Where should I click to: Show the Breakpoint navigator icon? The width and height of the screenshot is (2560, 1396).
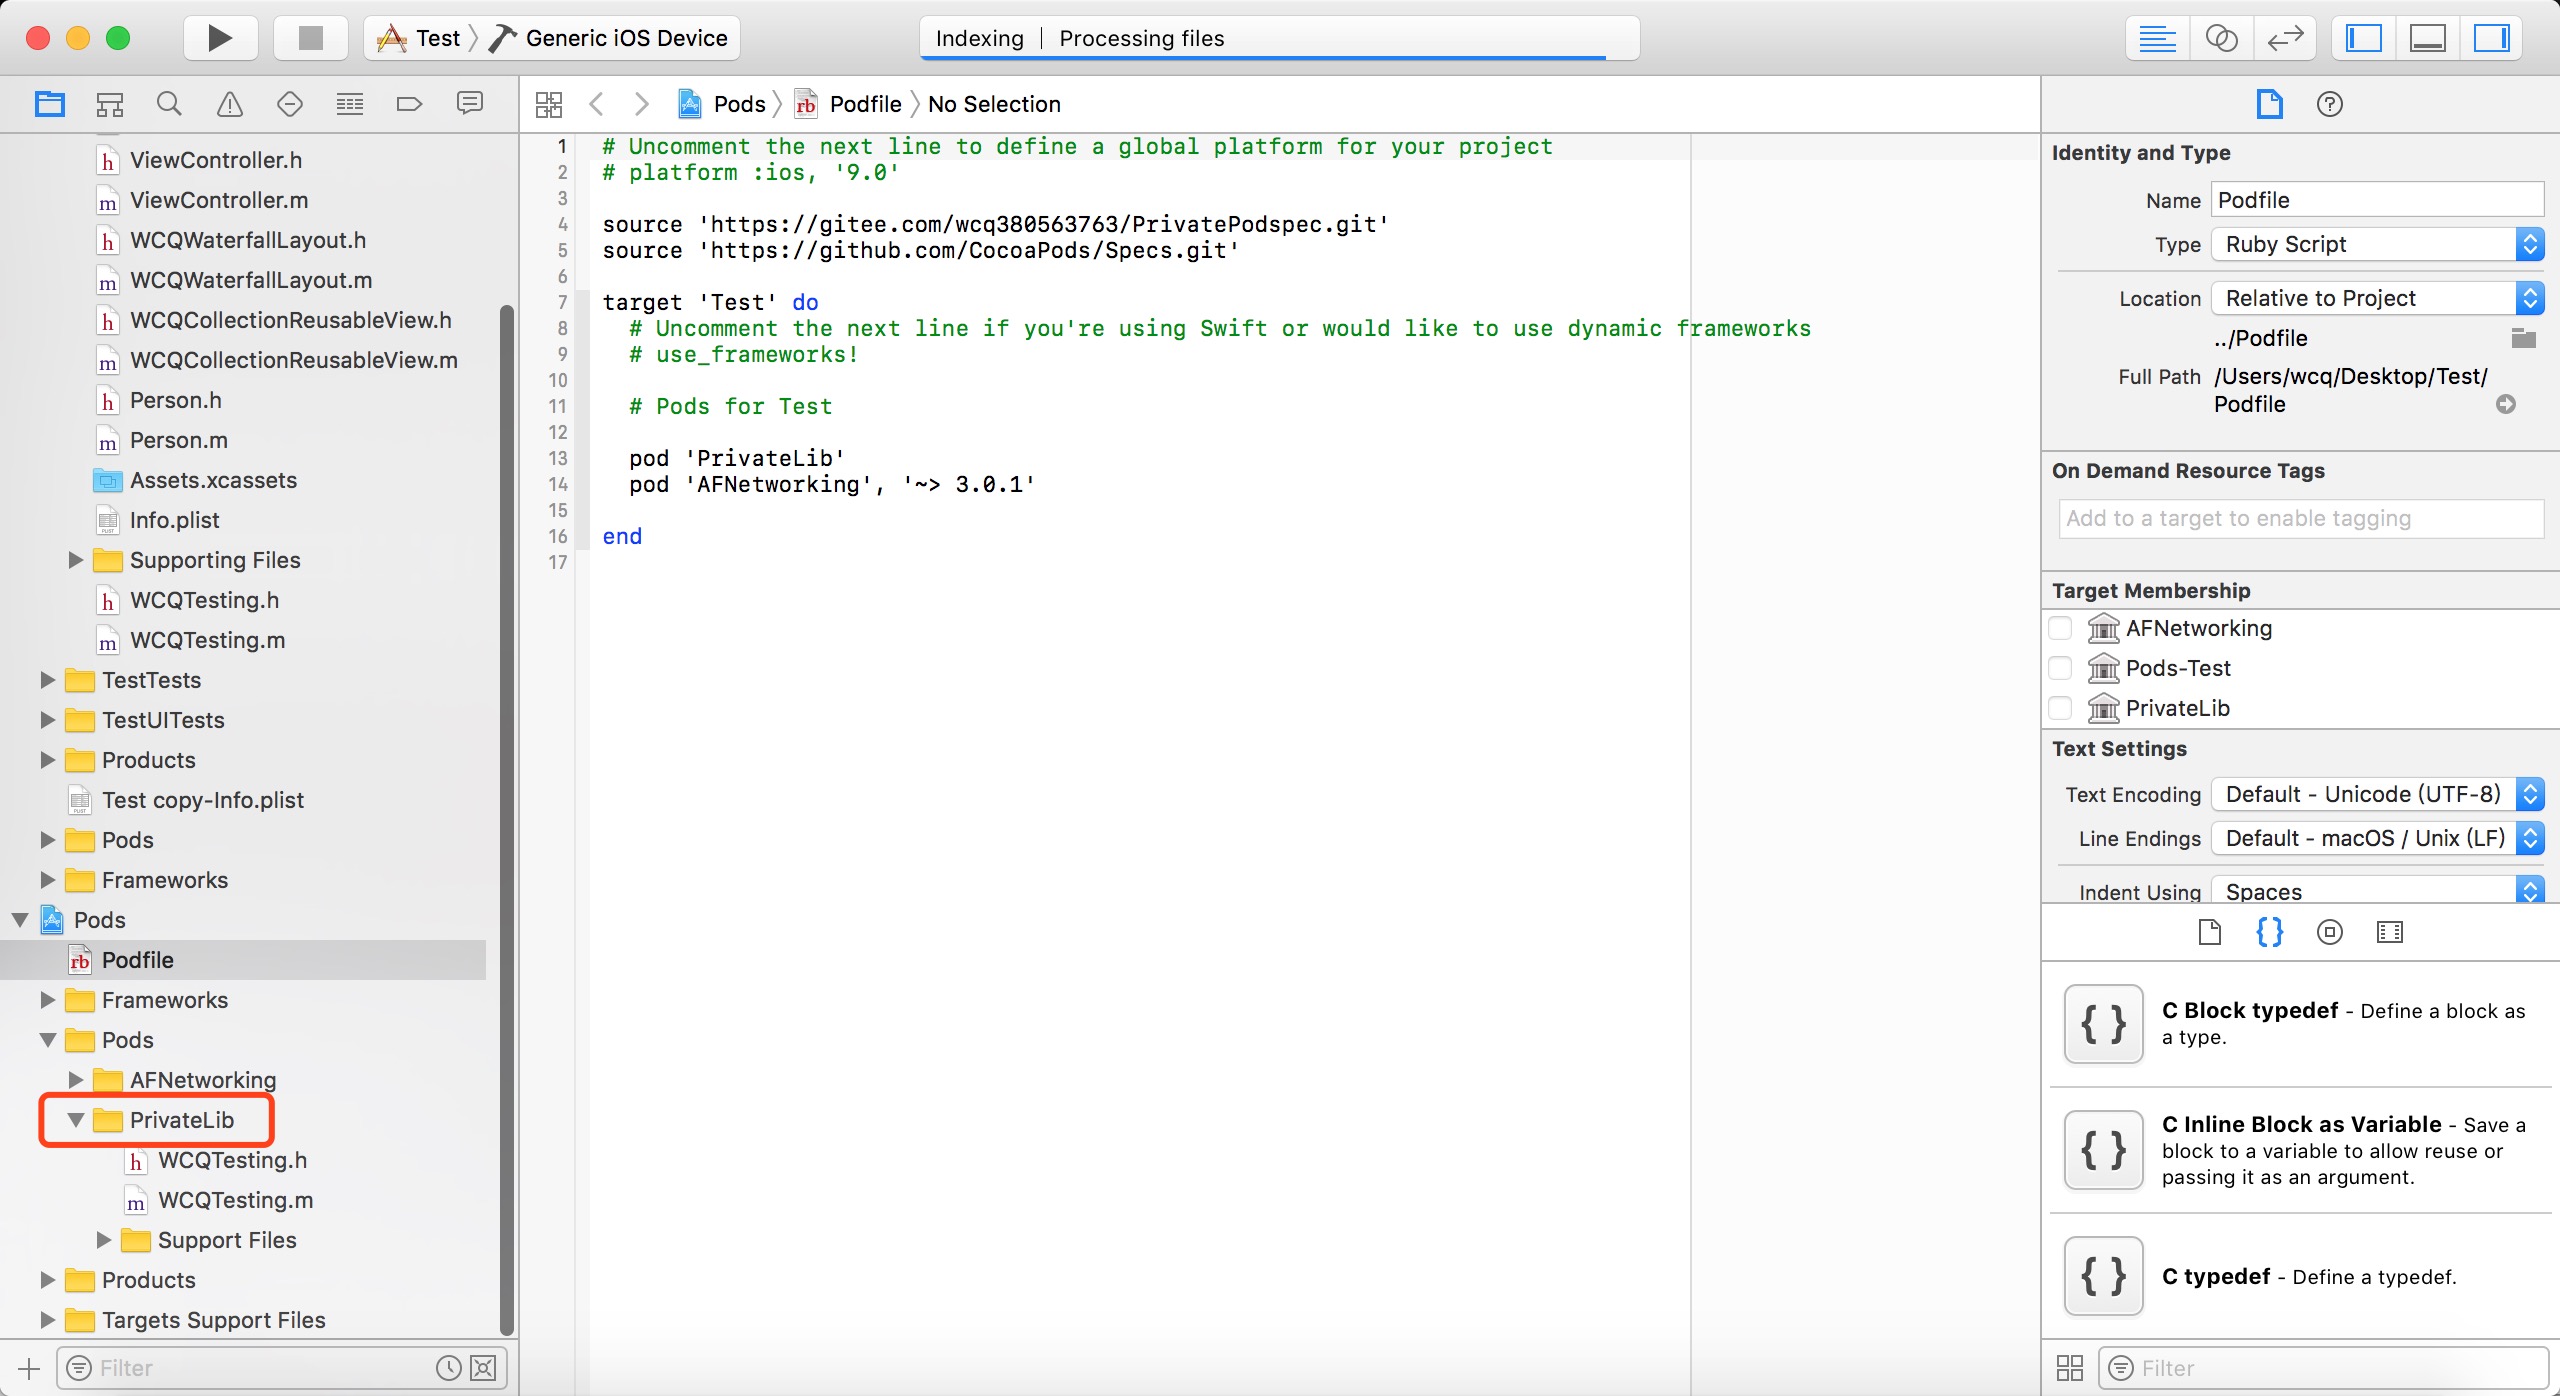tap(409, 104)
